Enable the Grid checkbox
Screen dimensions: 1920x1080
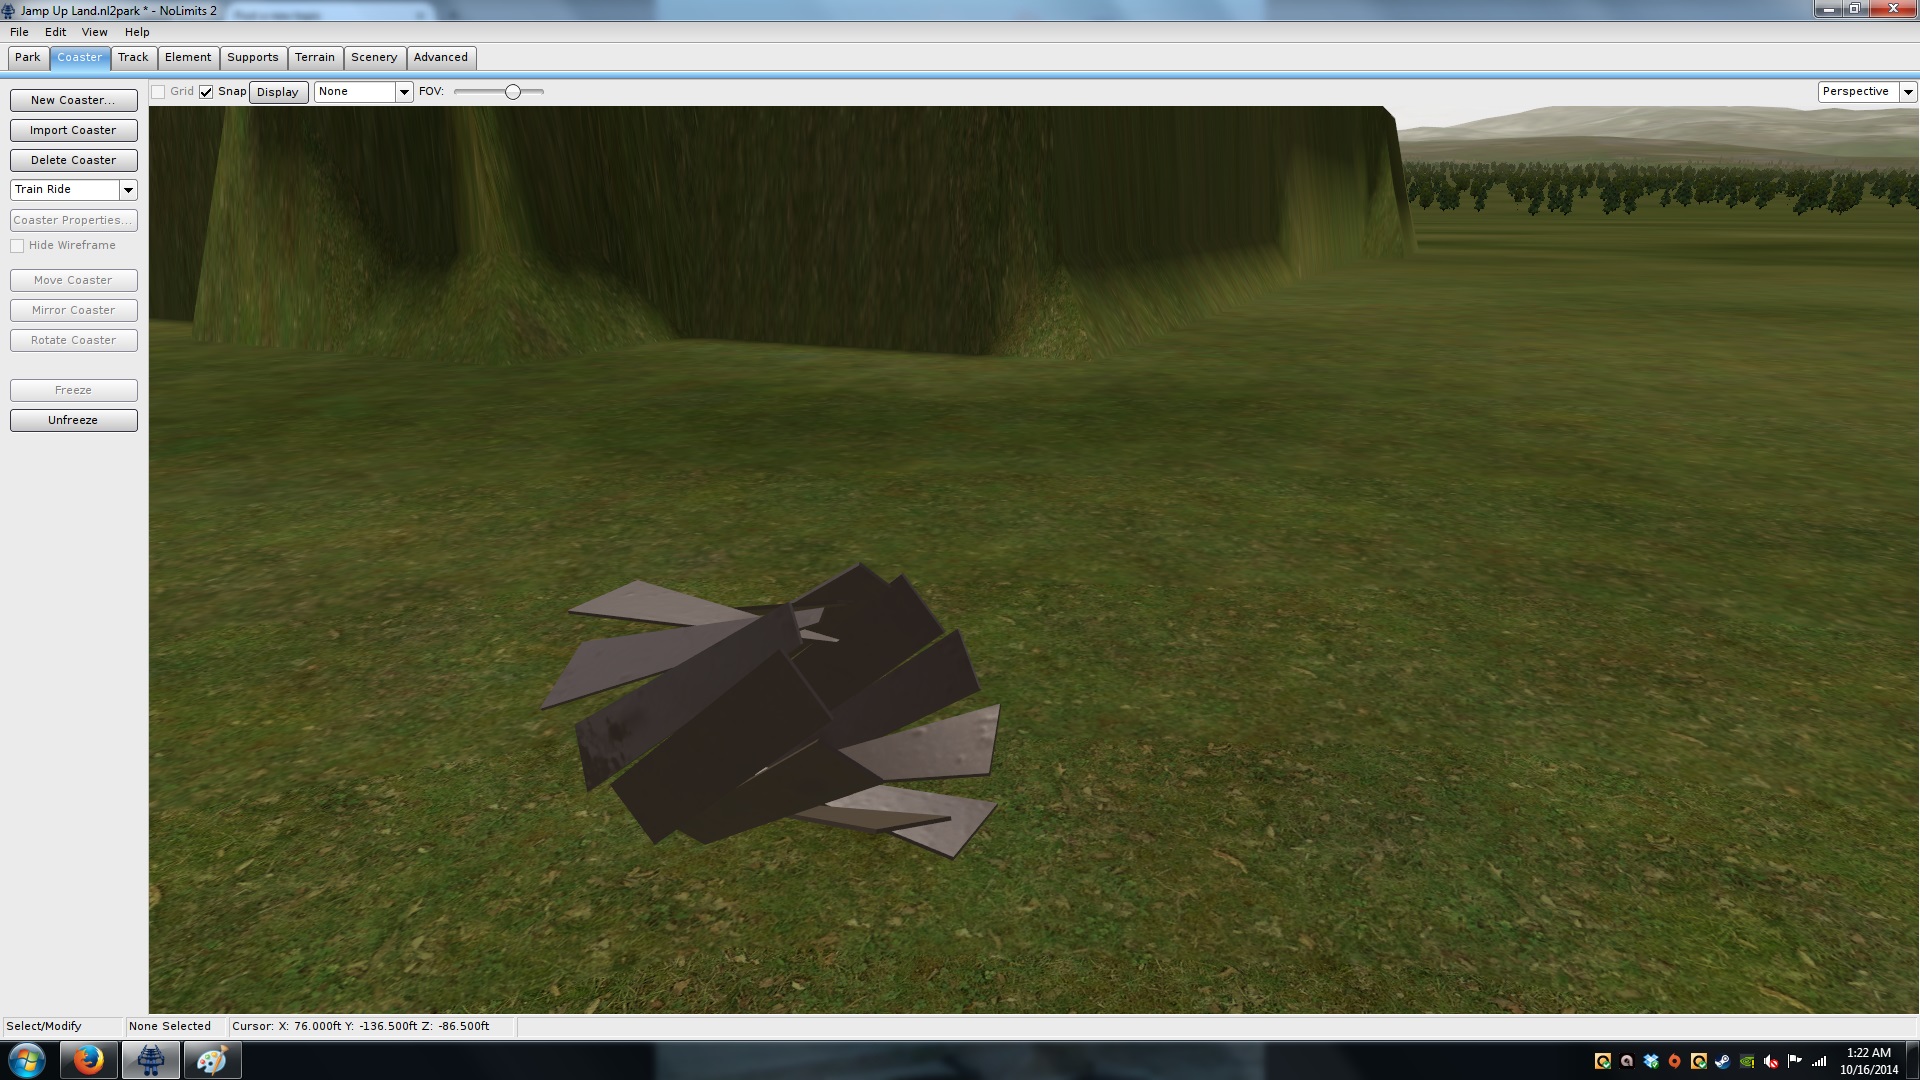click(158, 92)
